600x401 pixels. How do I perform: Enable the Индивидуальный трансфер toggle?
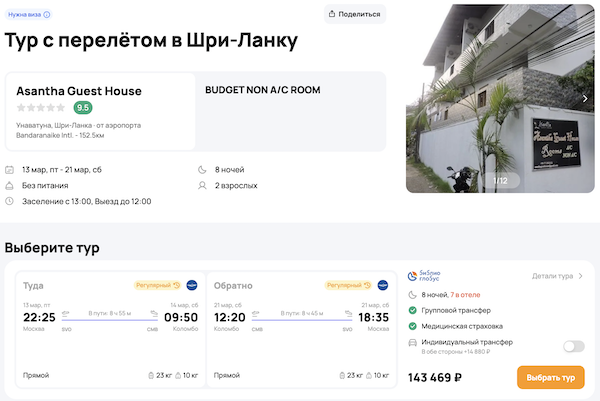tap(573, 346)
